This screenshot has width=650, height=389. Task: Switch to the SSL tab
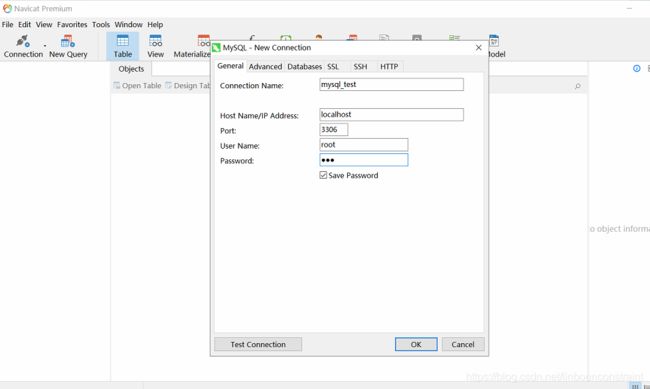pyautogui.click(x=333, y=66)
